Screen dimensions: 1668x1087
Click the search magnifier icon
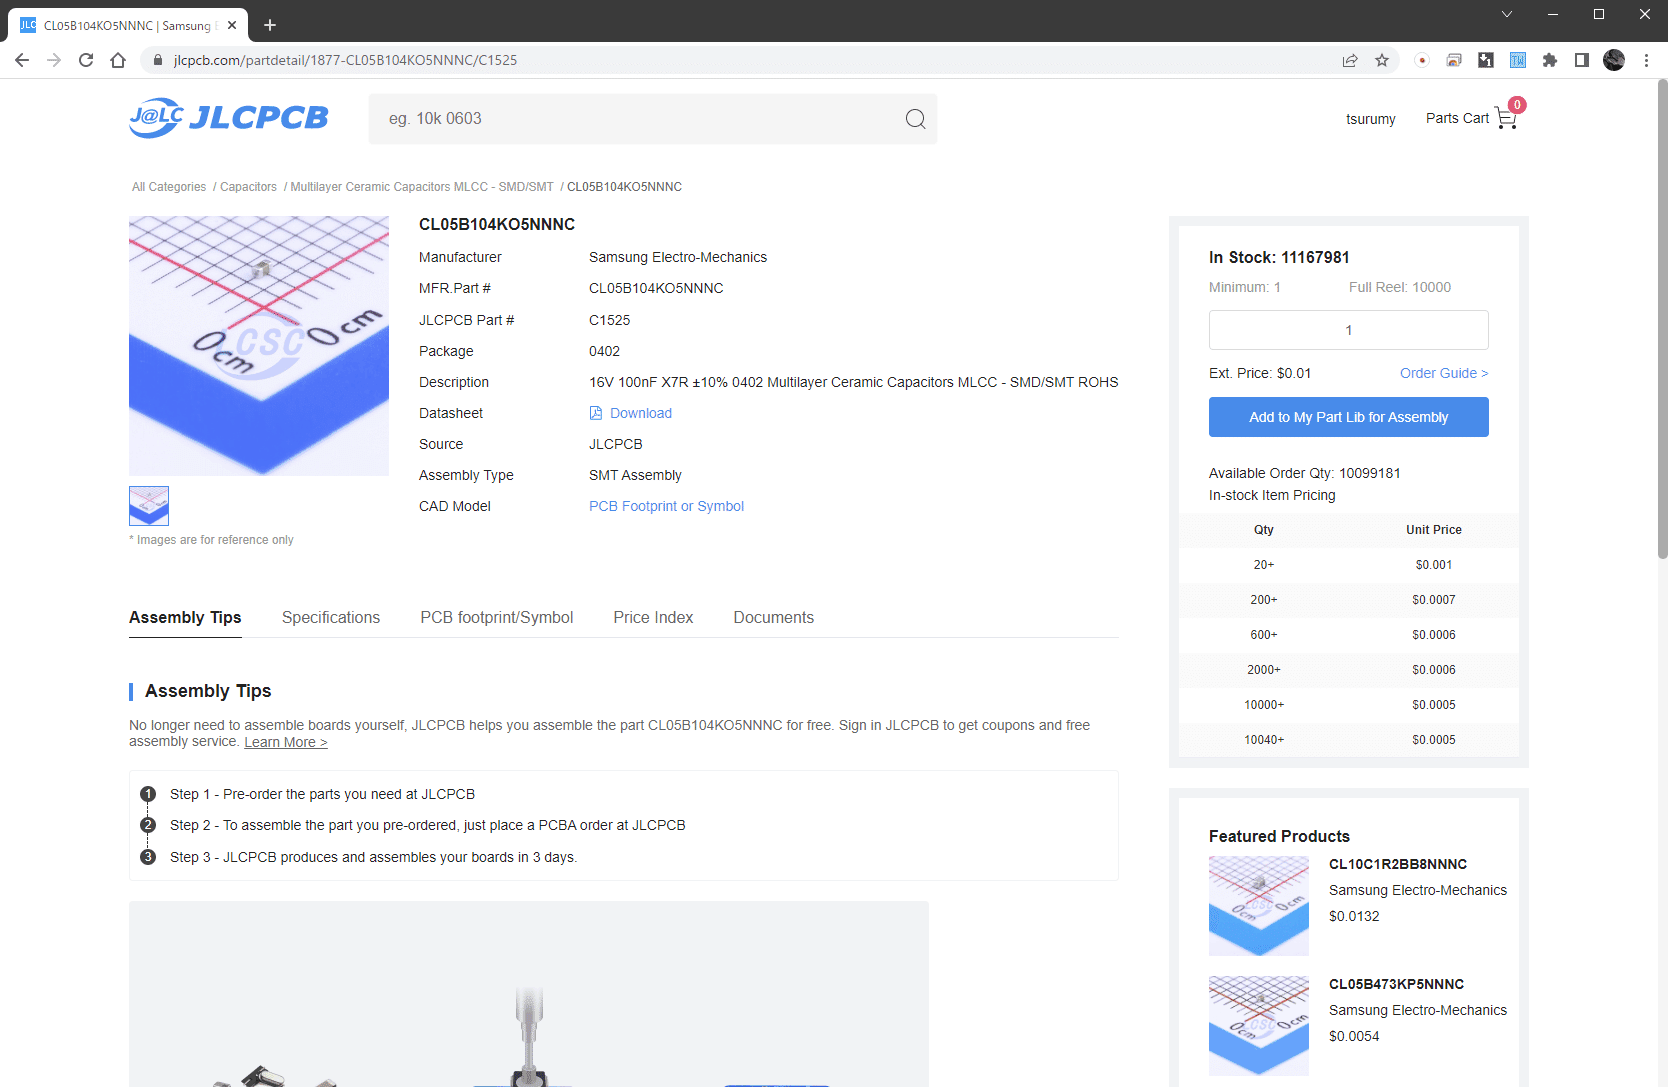[x=915, y=119]
